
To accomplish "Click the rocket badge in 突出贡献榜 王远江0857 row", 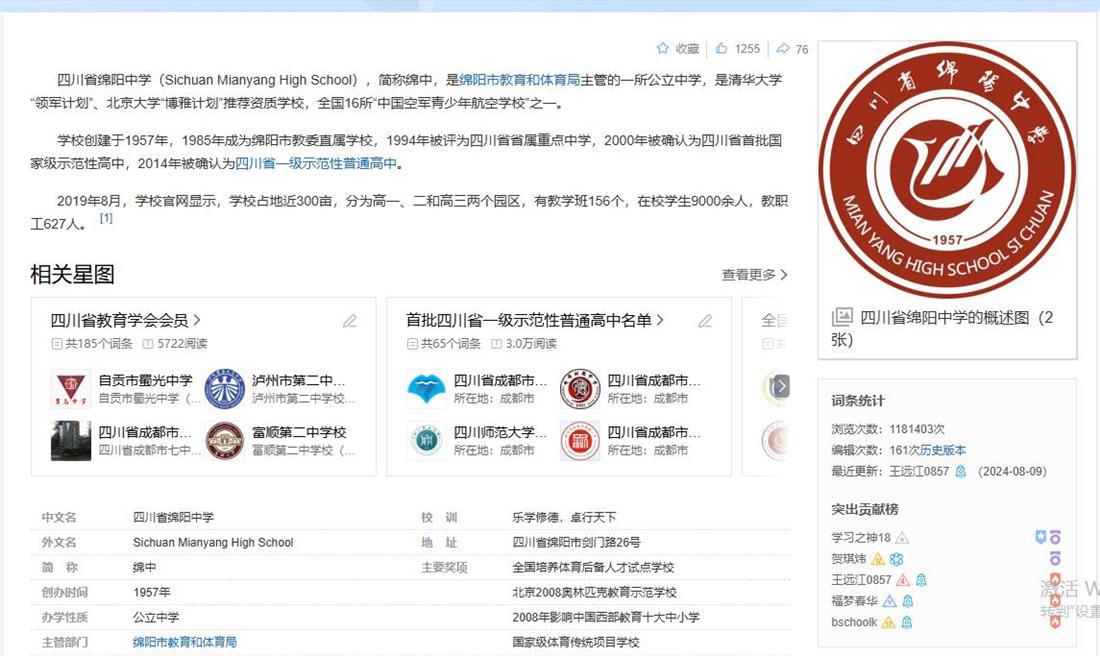I will click(921, 580).
